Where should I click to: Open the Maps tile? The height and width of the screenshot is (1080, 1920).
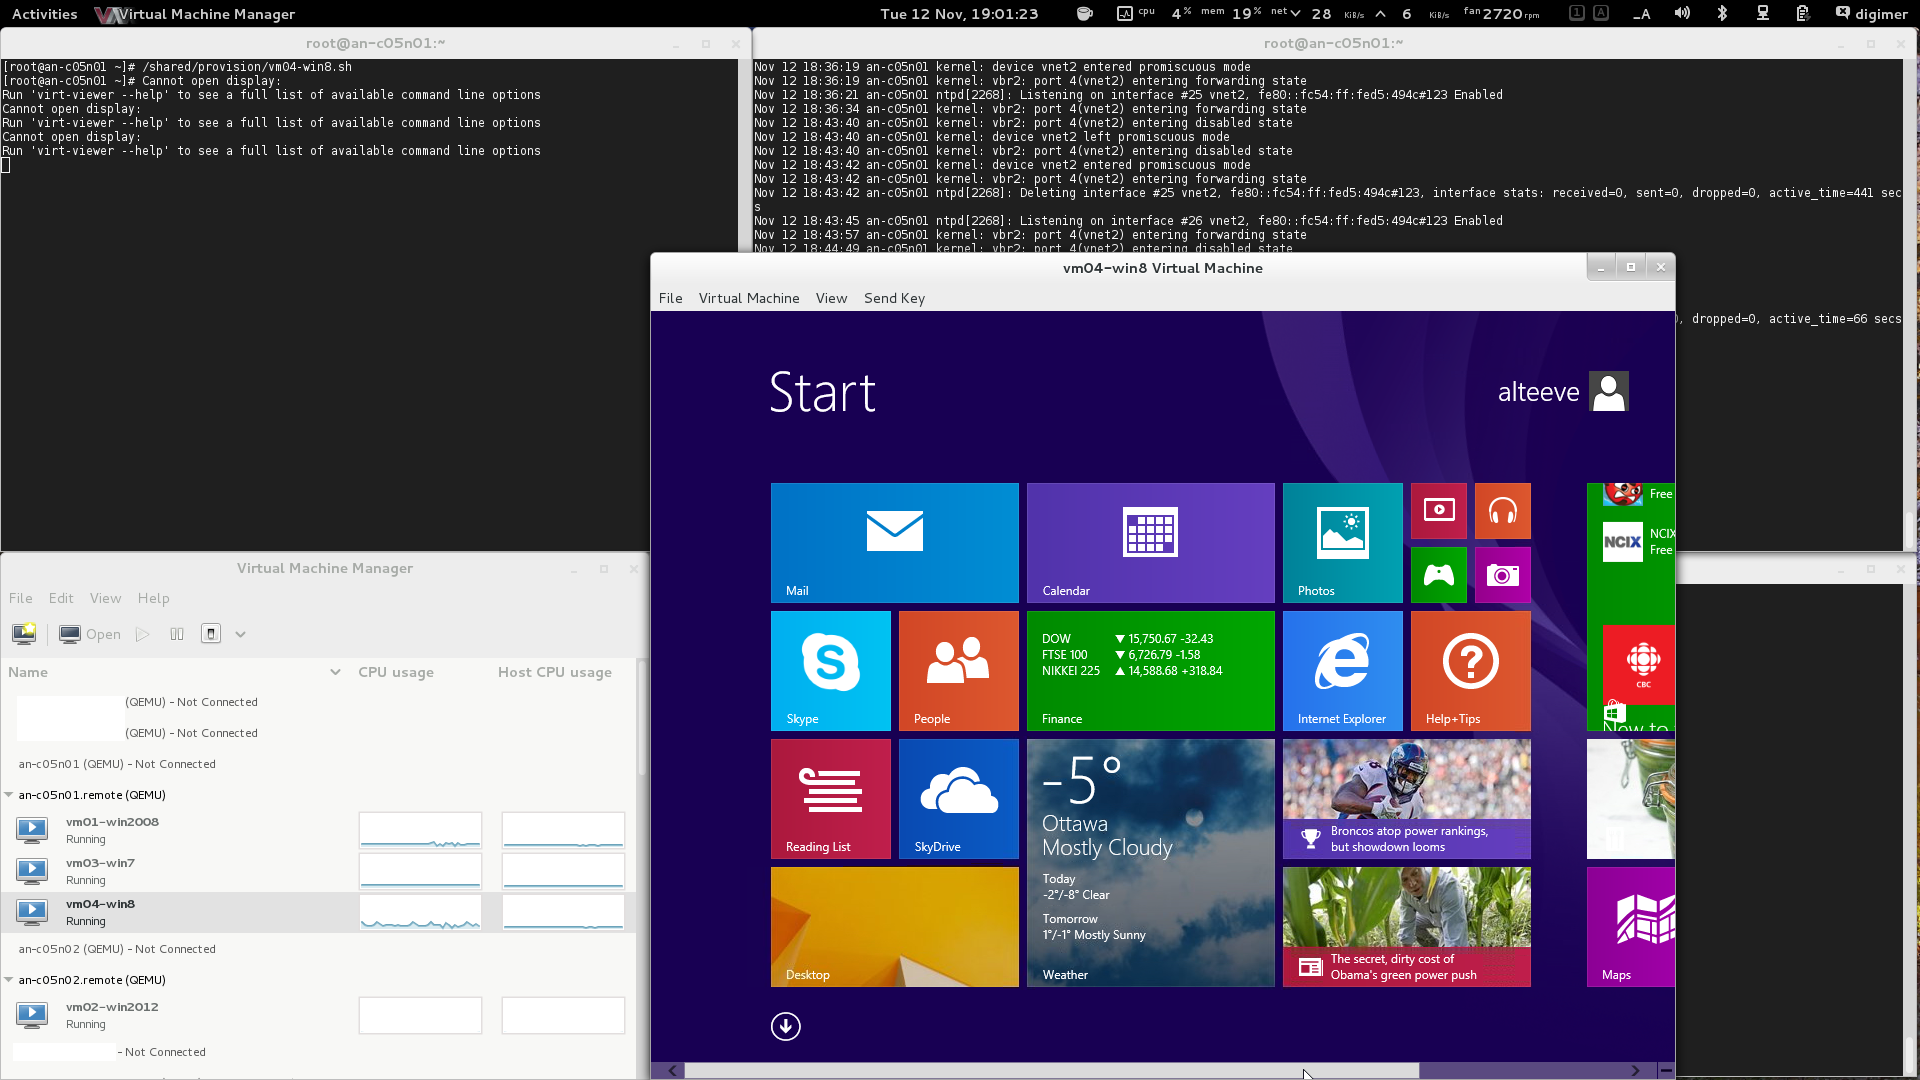click(x=1630, y=927)
